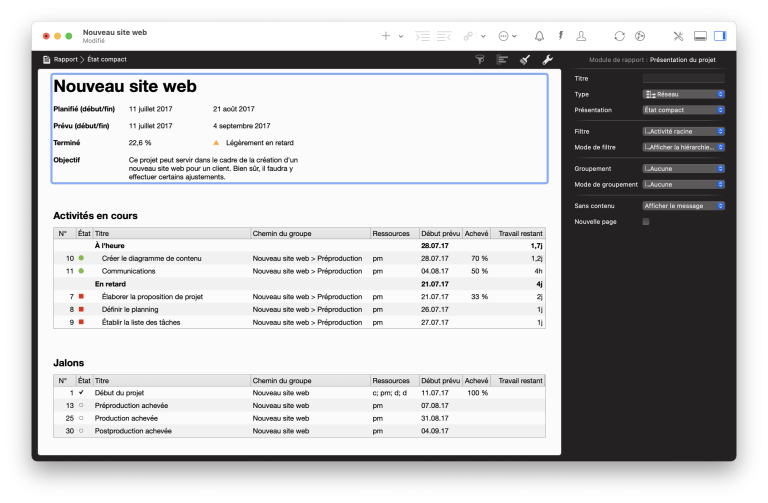
Task: Click the indent activity icon
Action: (x=422, y=36)
